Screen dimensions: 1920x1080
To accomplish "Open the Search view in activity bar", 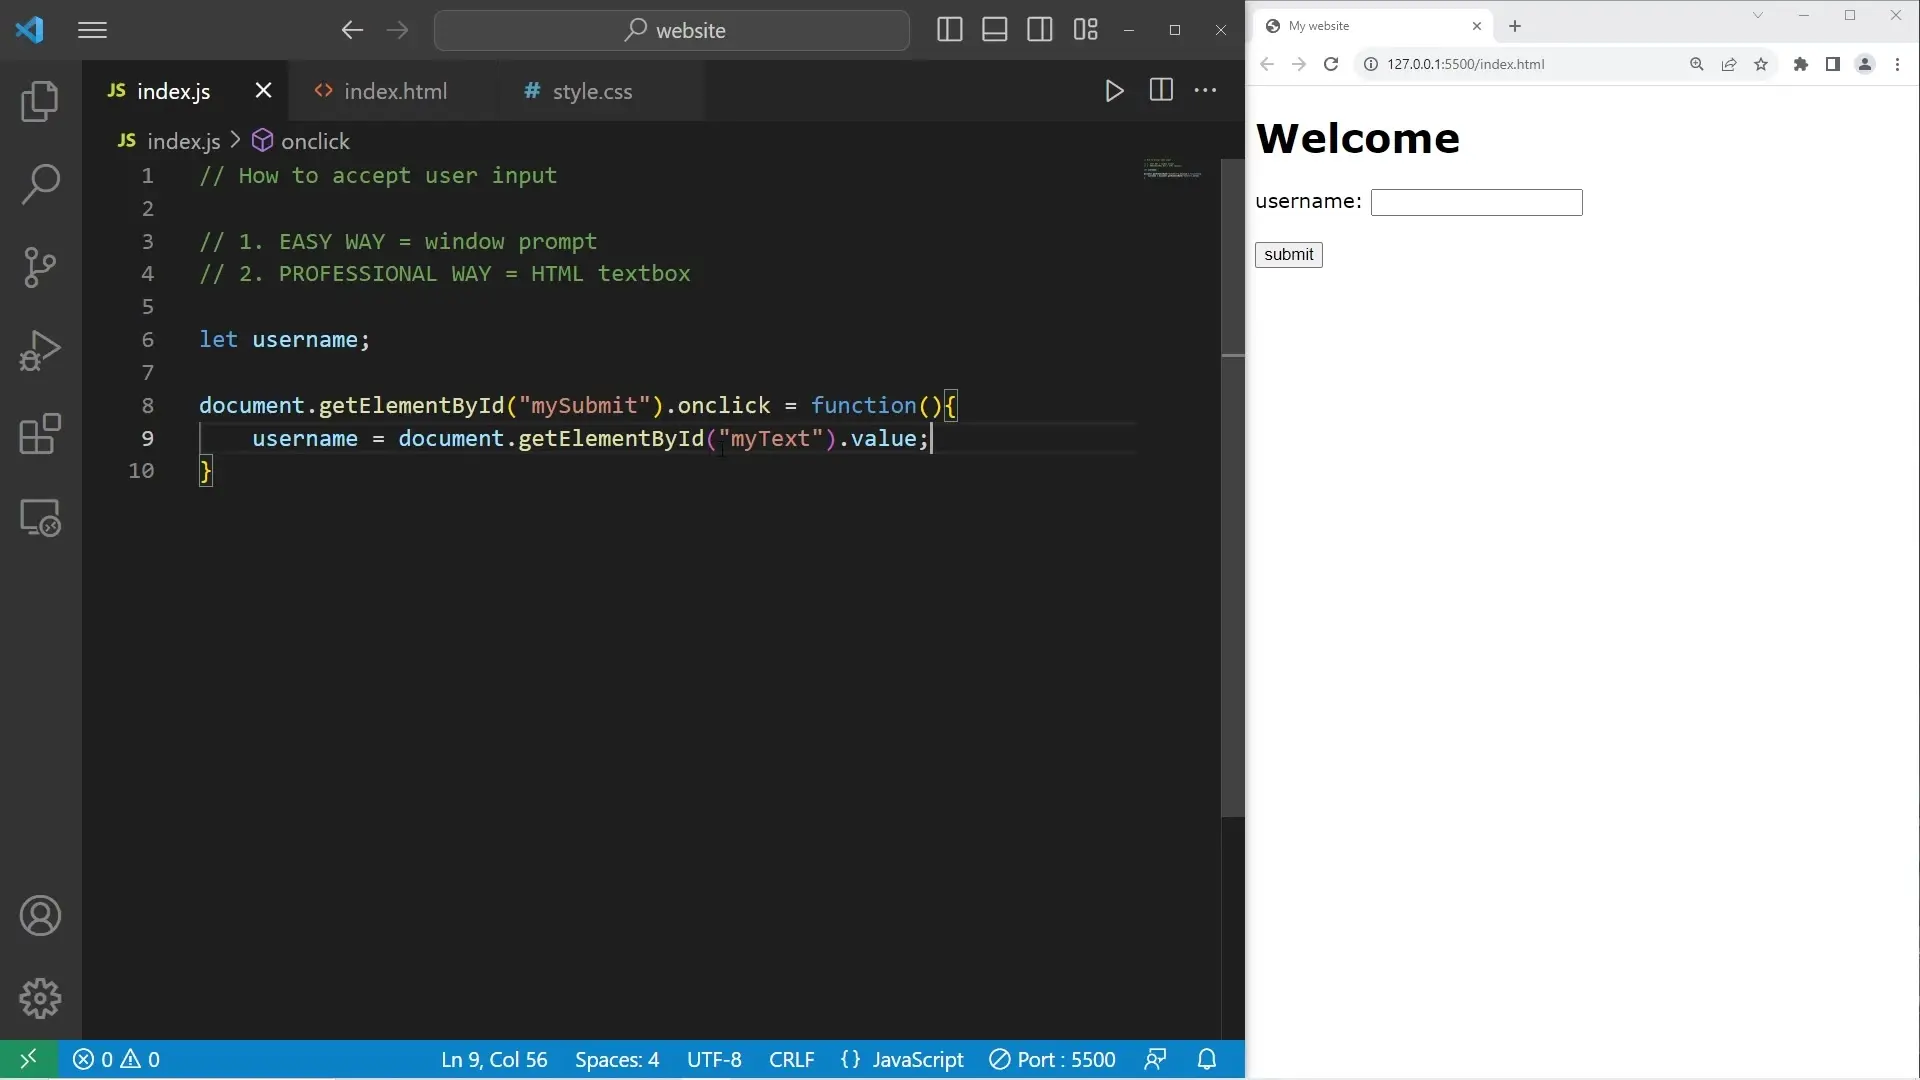I will click(x=40, y=184).
